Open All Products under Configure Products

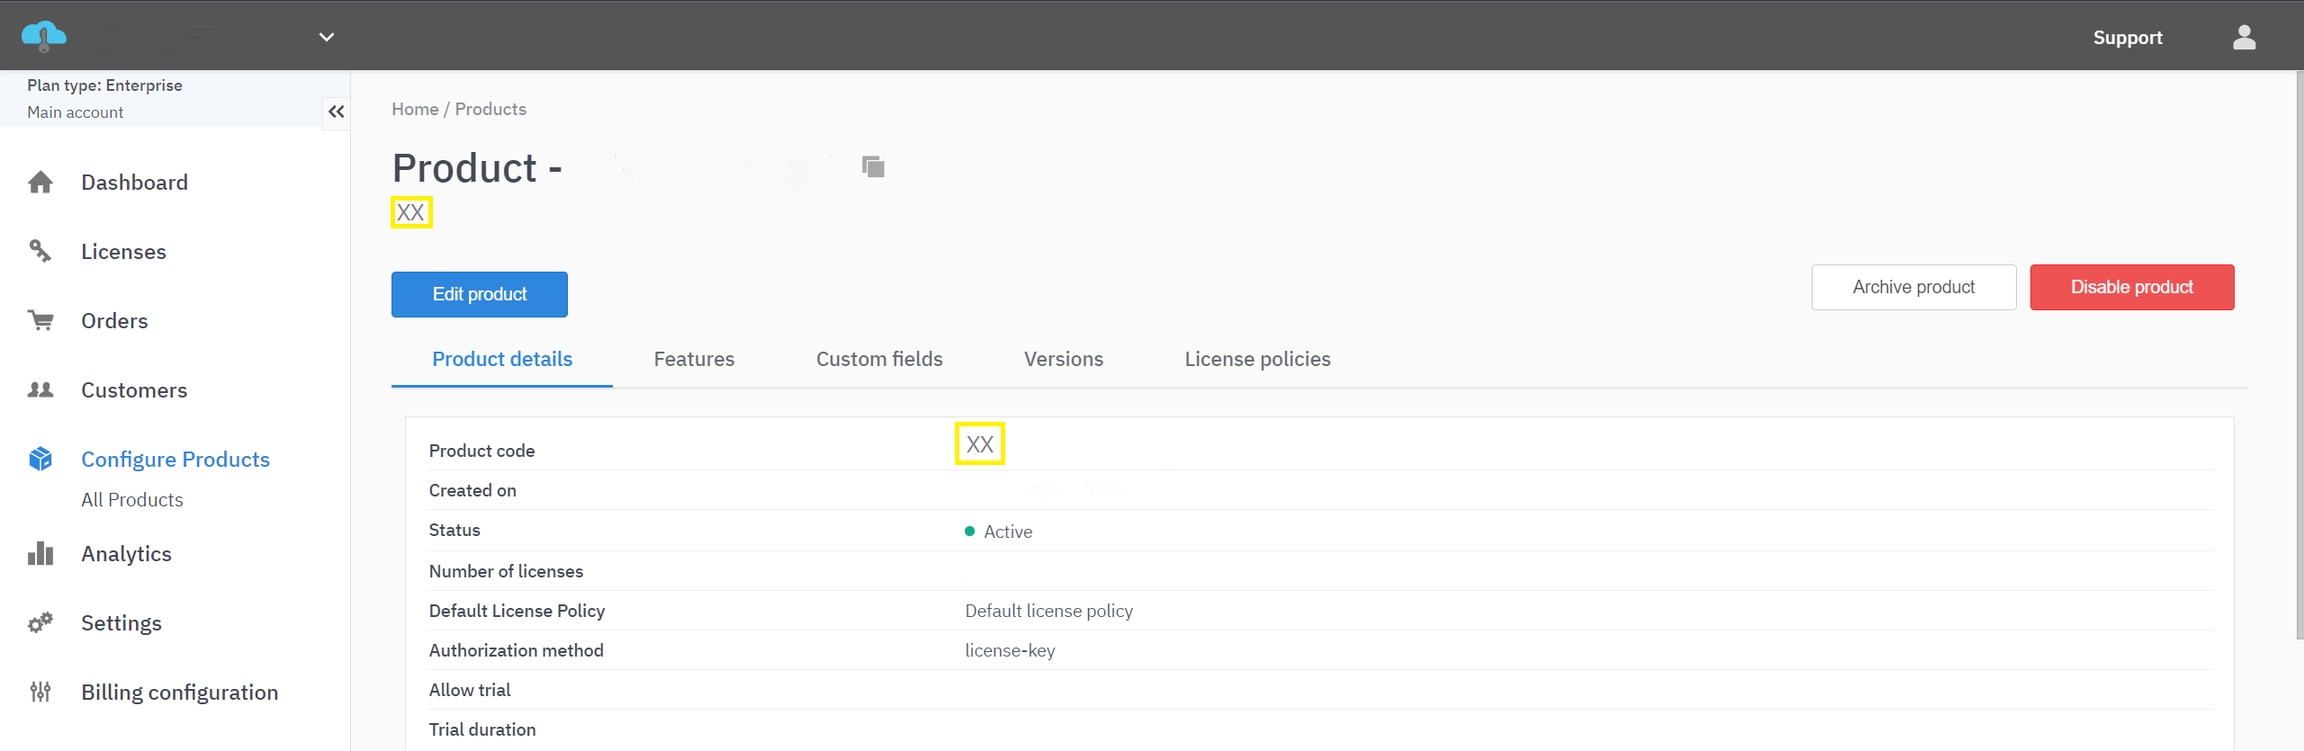pos(132,500)
